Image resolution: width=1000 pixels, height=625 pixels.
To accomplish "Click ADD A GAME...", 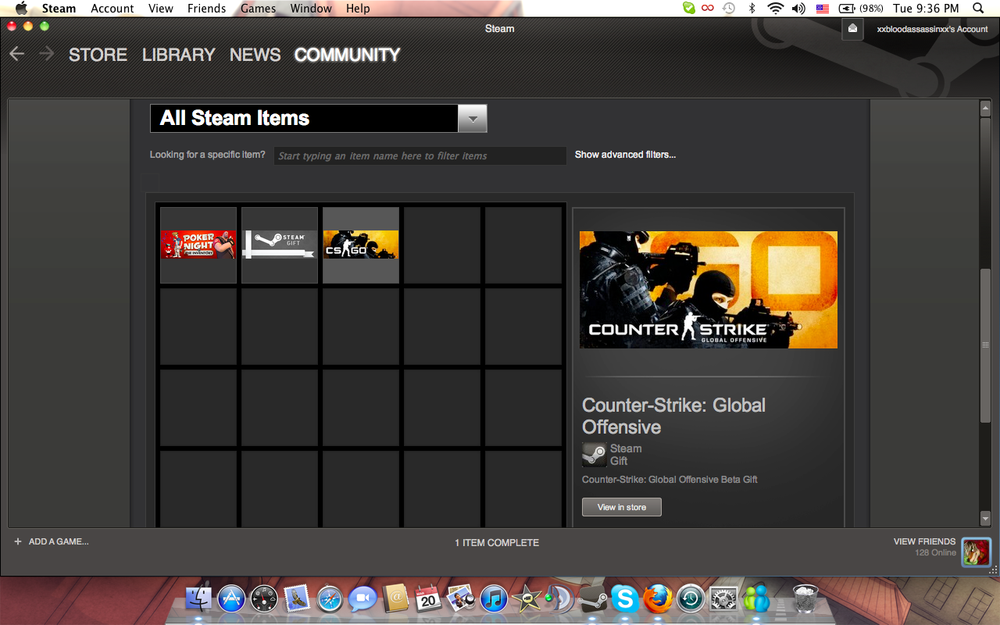I will coord(58,541).
